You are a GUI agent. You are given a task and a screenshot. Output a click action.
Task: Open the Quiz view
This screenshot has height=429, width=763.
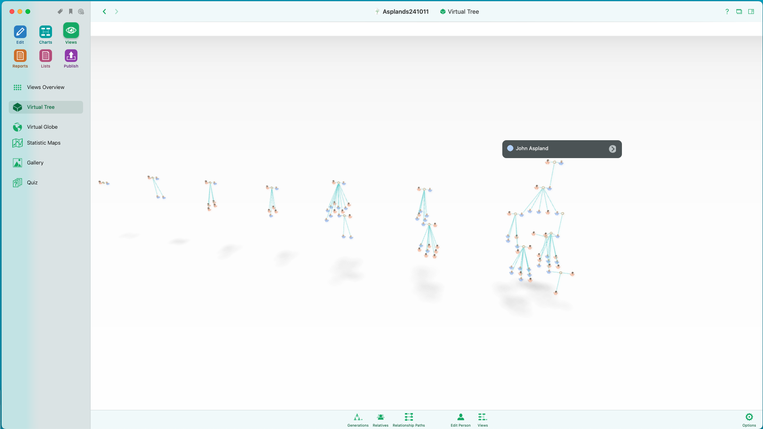pyautogui.click(x=46, y=182)
